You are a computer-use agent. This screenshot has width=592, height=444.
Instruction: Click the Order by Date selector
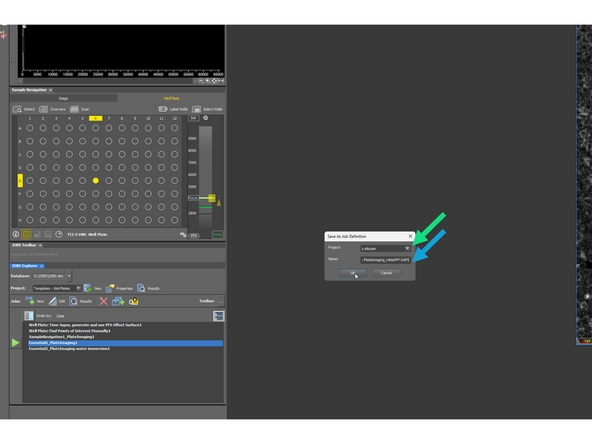point(60,316)
